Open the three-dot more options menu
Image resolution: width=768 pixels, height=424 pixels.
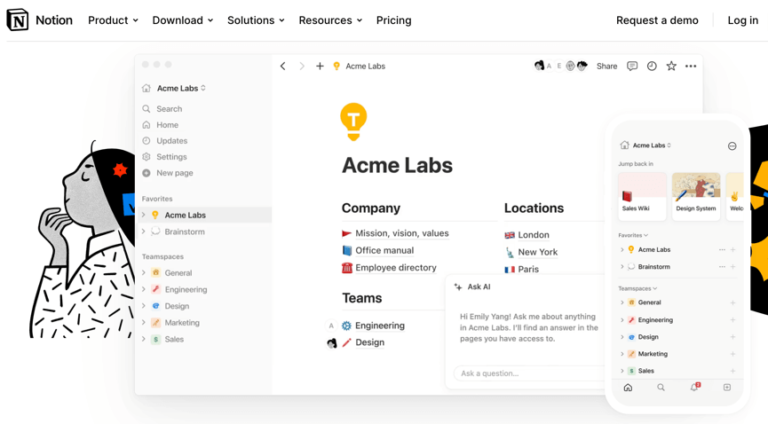[x=690, y=66]
